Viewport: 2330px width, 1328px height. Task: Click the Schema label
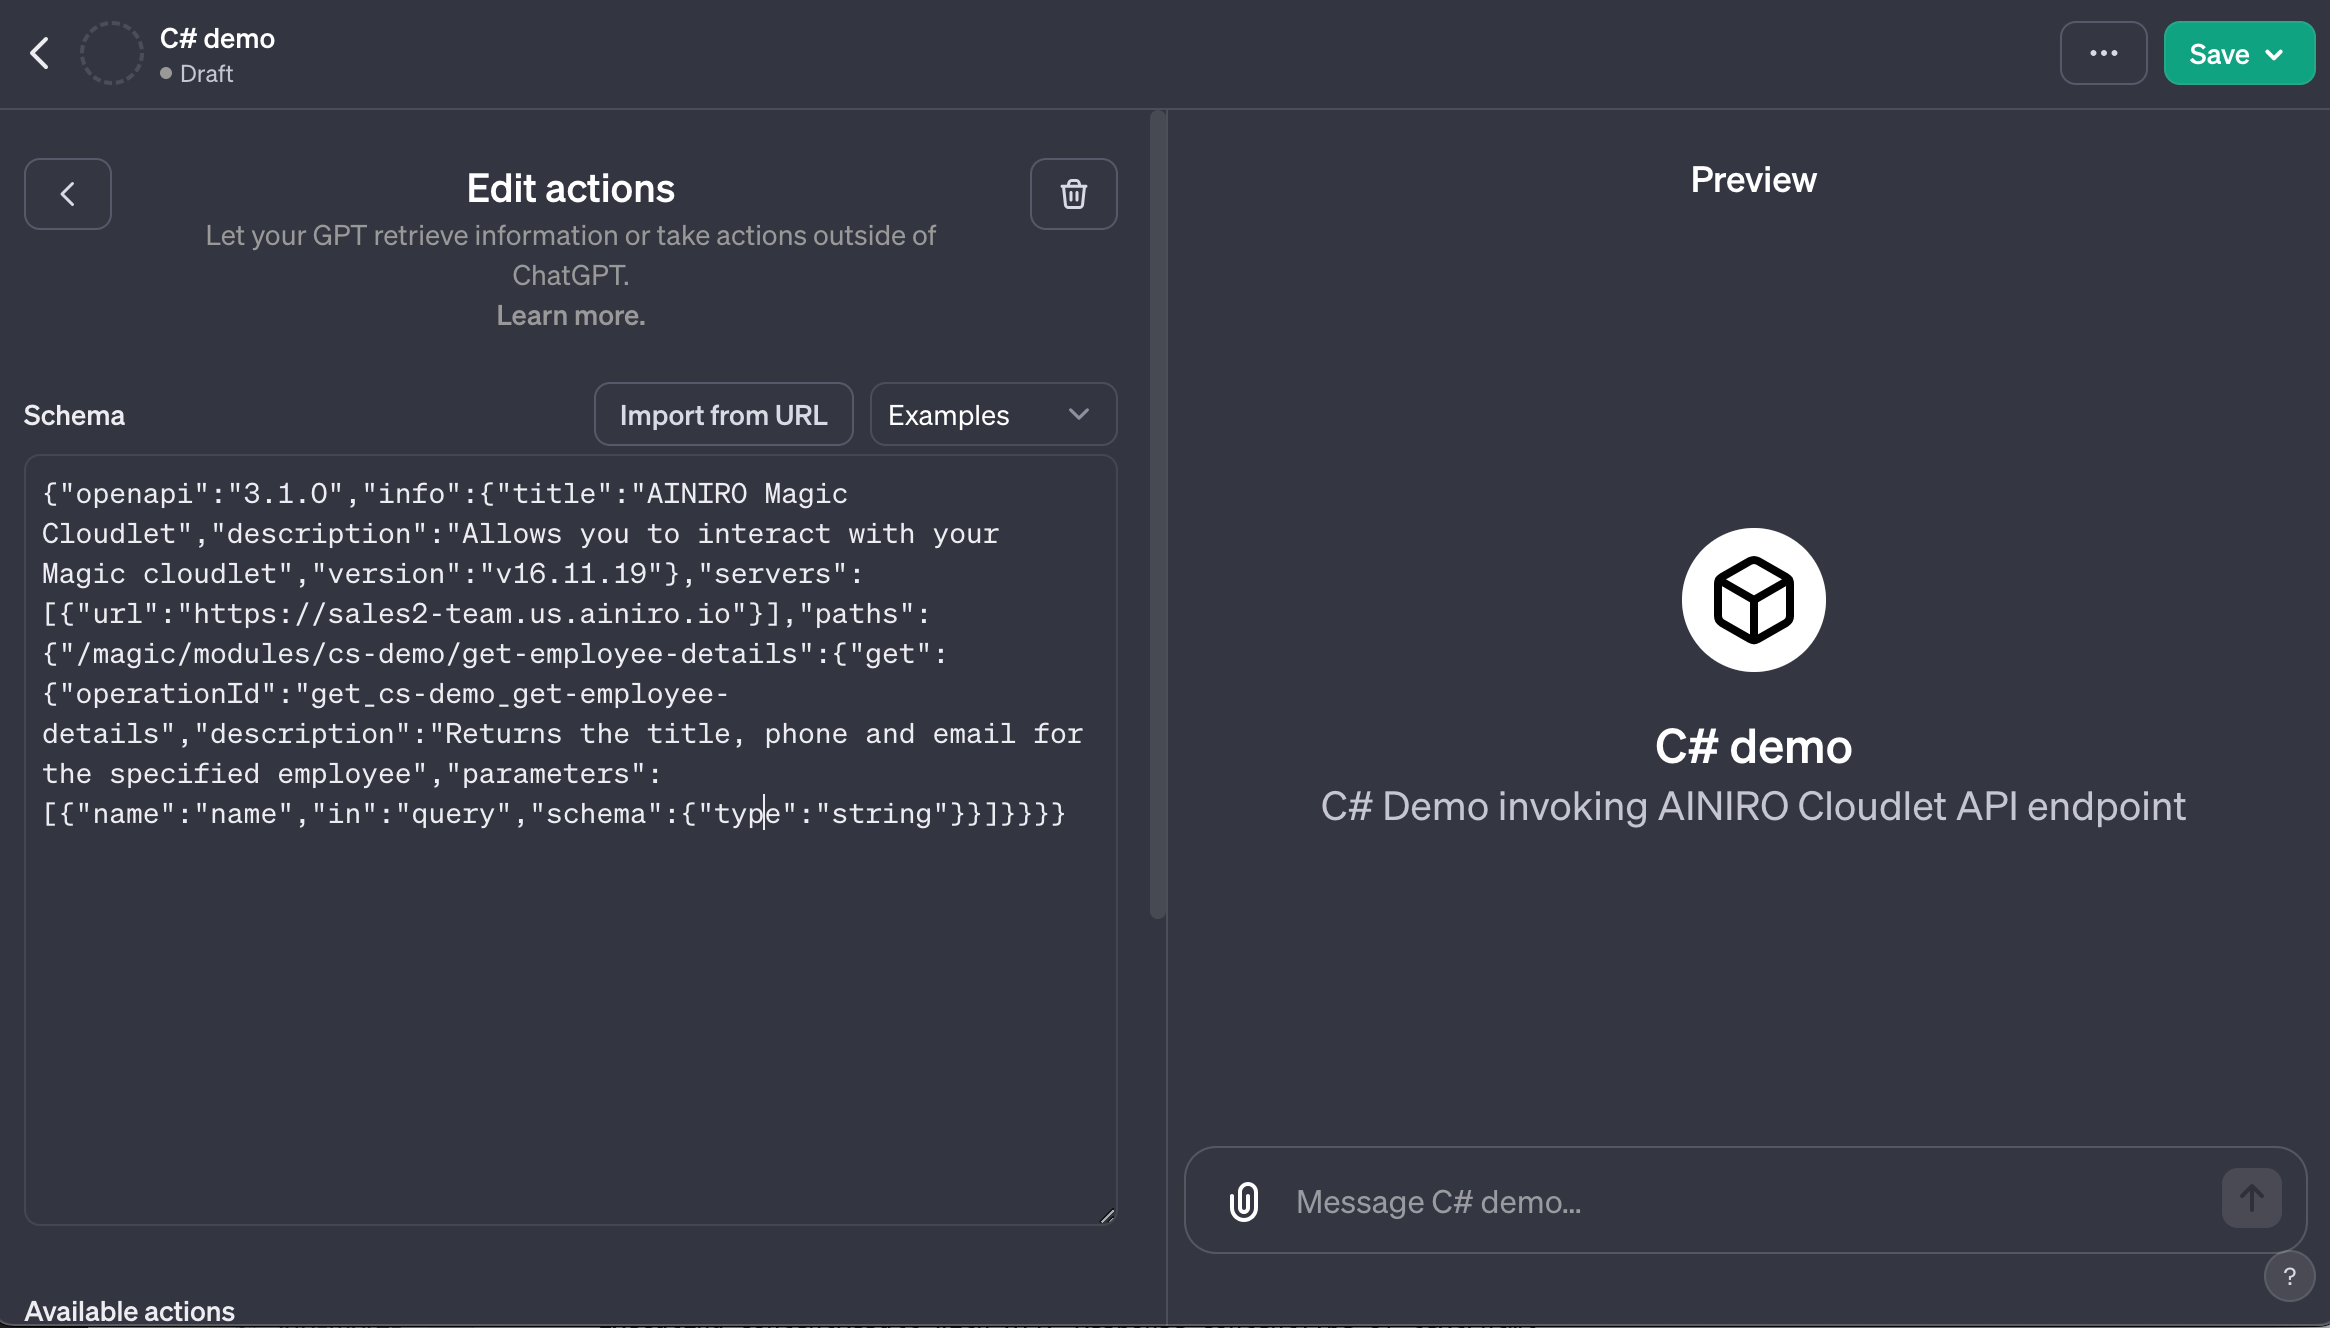[74, 415]
